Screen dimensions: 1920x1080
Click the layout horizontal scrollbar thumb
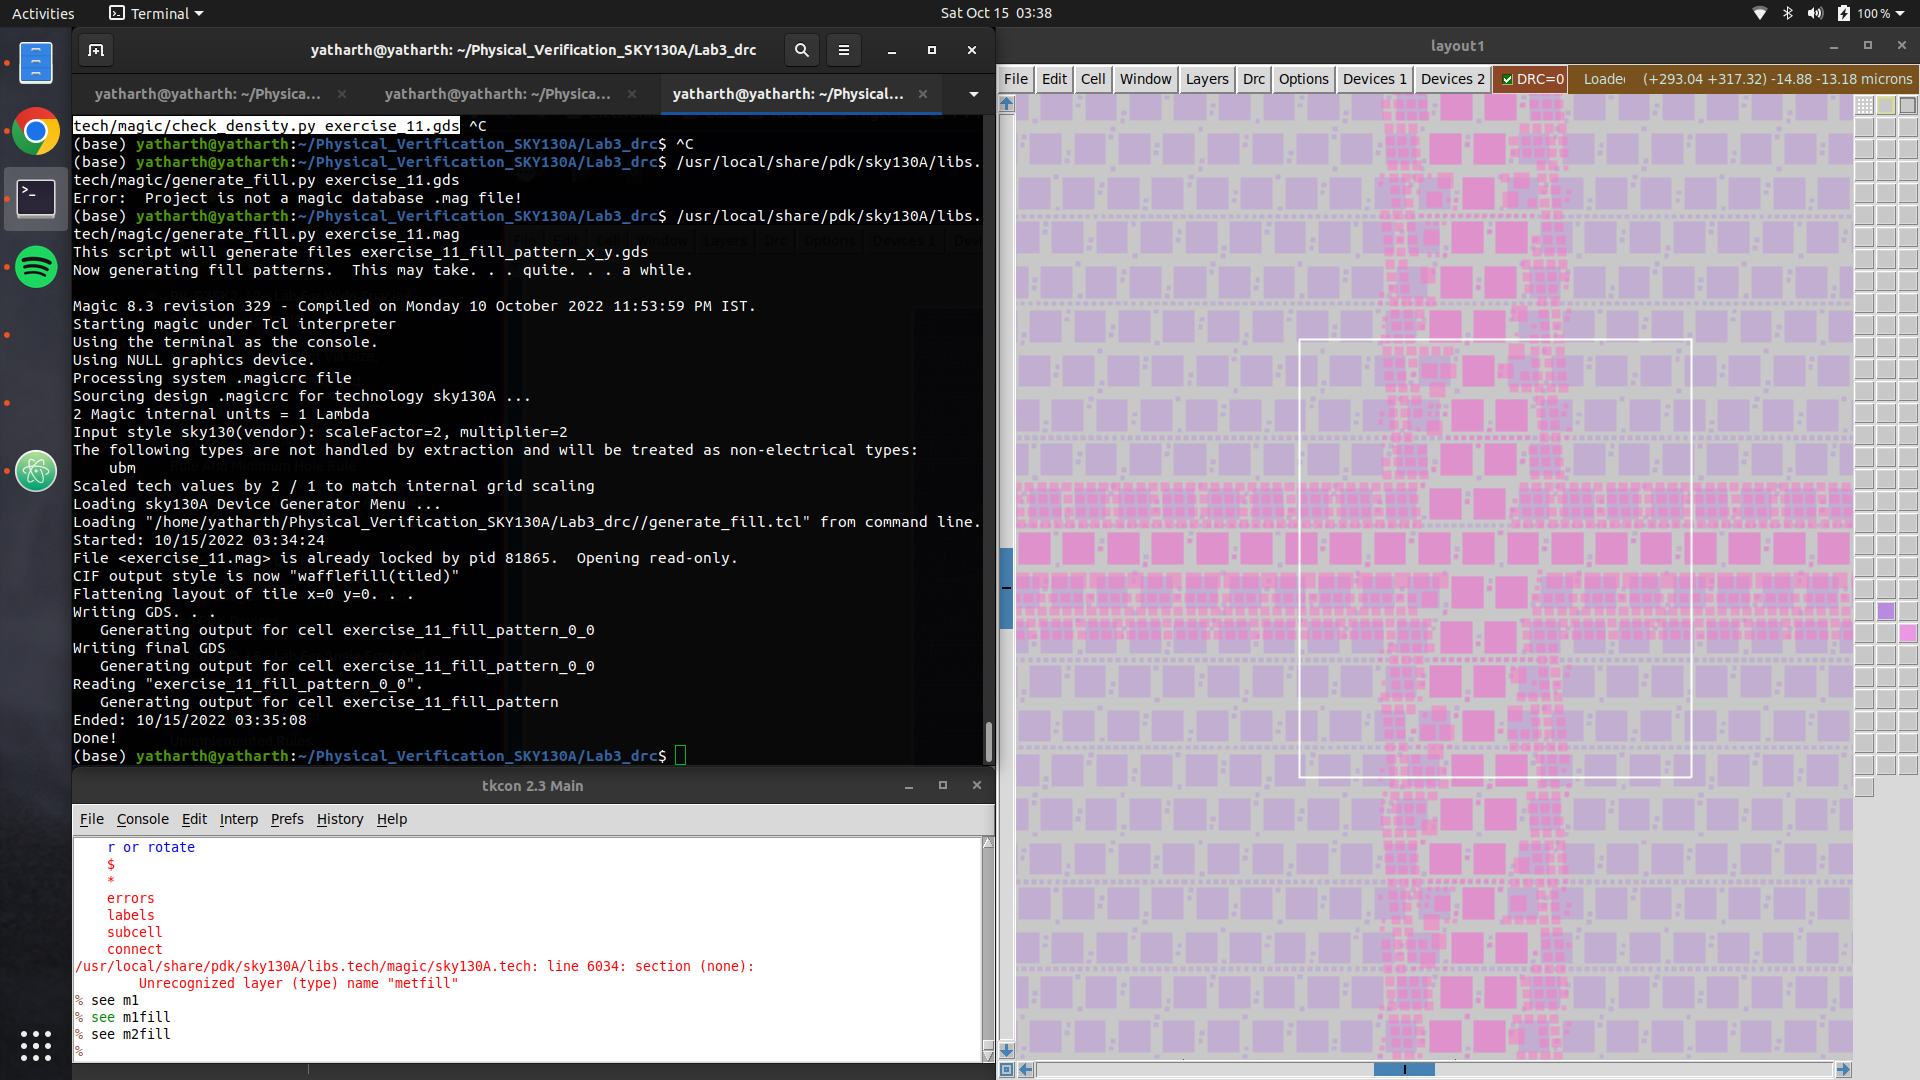(1404, 1070)
